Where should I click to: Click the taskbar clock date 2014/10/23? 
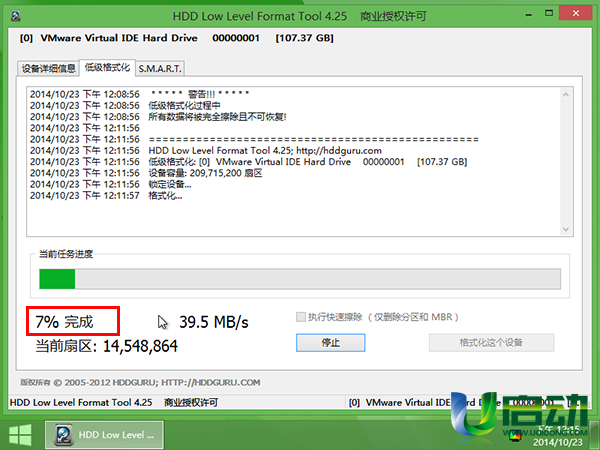pyautogui.click(x=557, y=442)
